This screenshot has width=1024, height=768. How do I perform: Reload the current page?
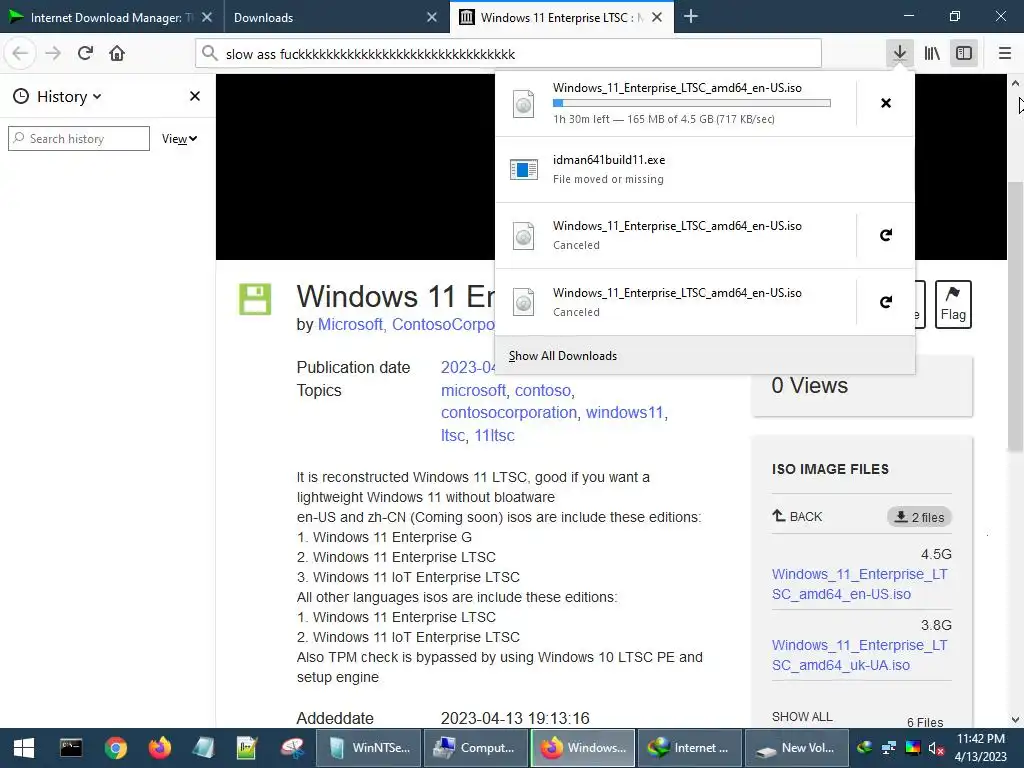point(85,53)
